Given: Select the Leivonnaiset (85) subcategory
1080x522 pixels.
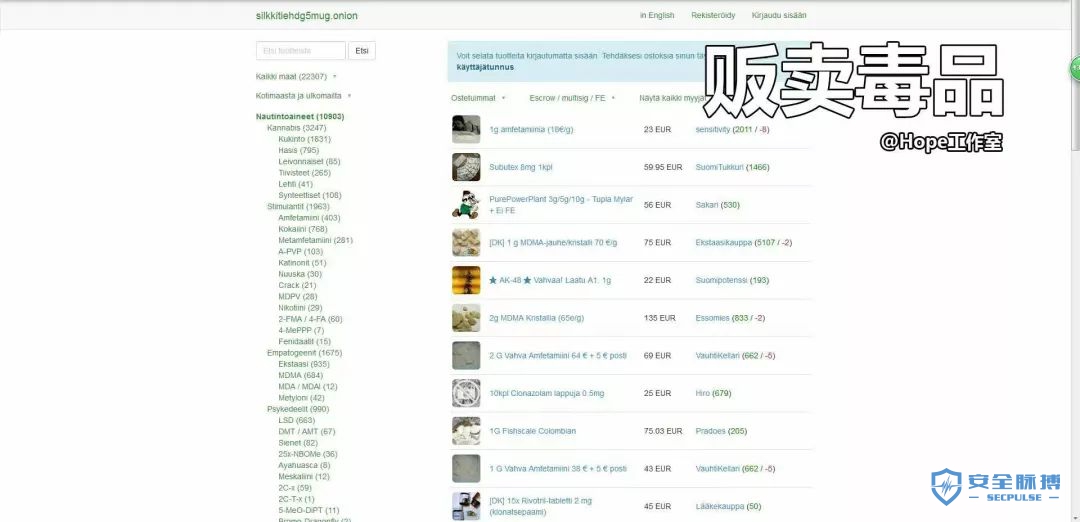Looking at the screenshot, I should pos(309,162).
